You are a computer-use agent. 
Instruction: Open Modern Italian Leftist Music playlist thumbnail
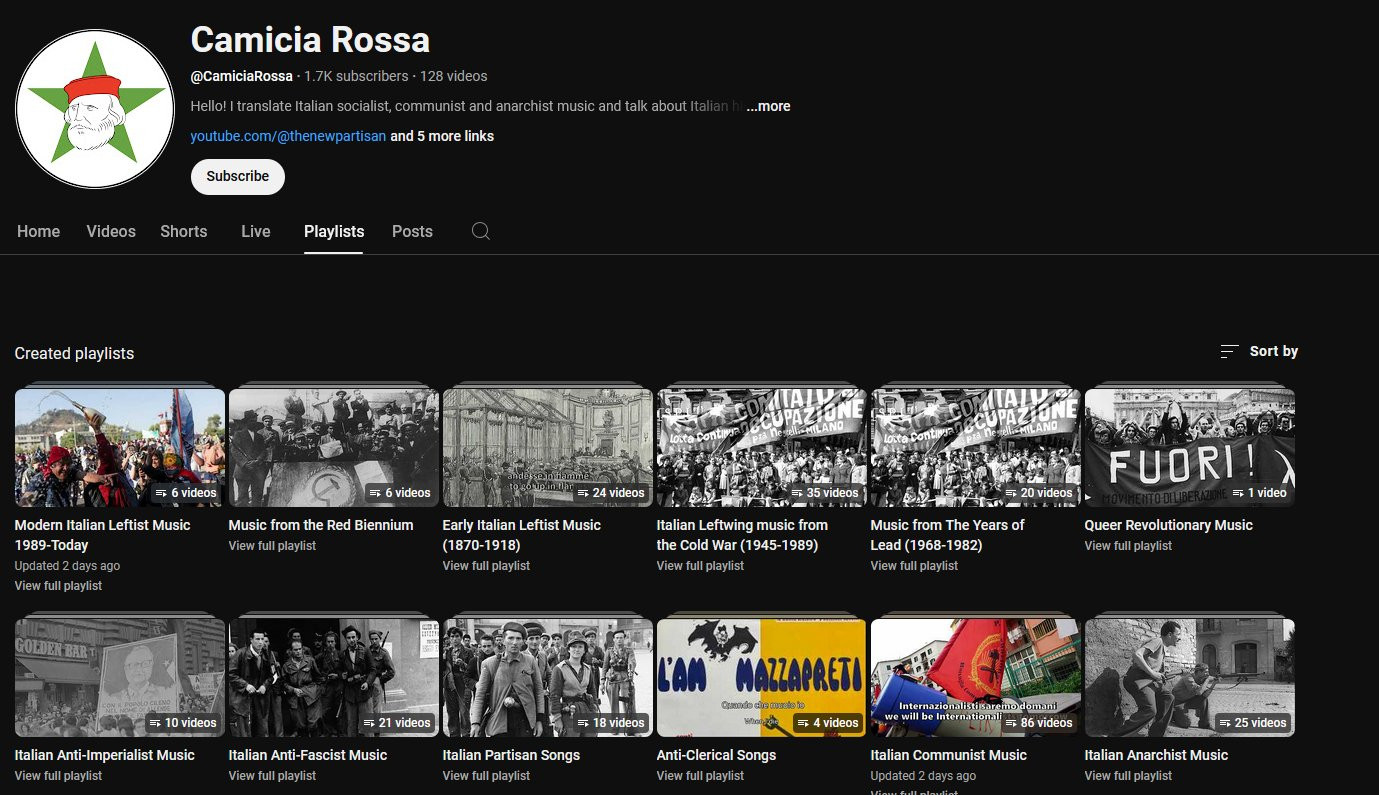(120, 447)
